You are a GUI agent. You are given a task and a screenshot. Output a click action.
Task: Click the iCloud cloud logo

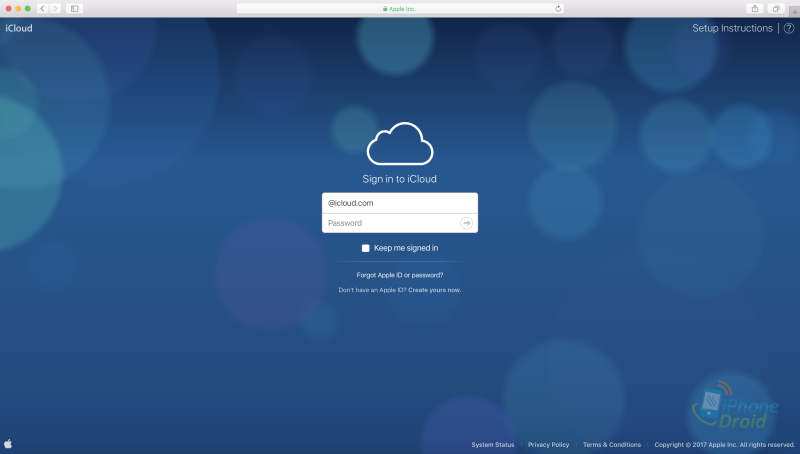[x=400, y=144]
